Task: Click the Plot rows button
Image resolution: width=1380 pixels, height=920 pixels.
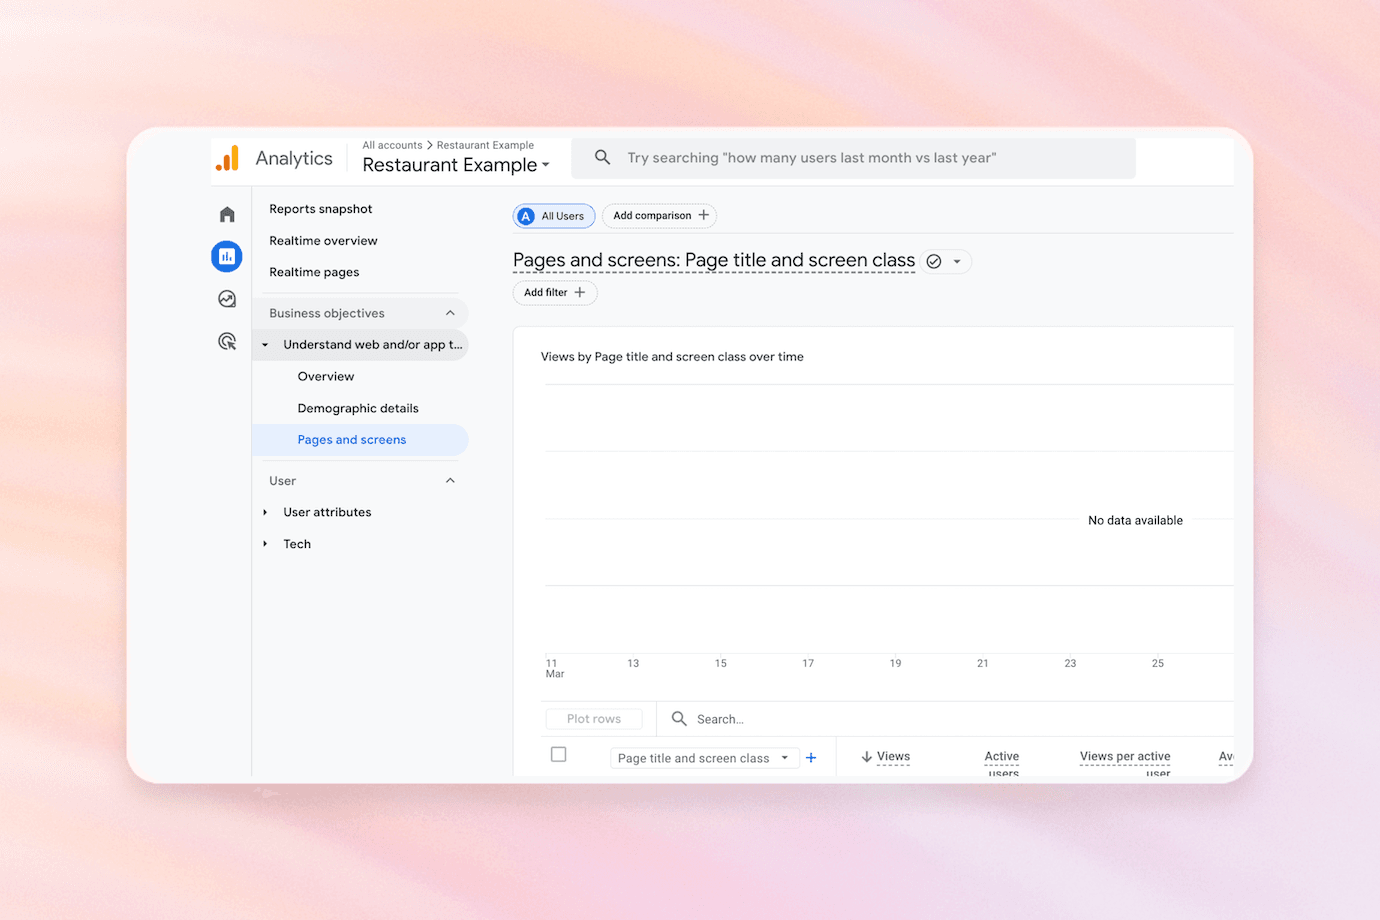Action: [x=594, y=719]
